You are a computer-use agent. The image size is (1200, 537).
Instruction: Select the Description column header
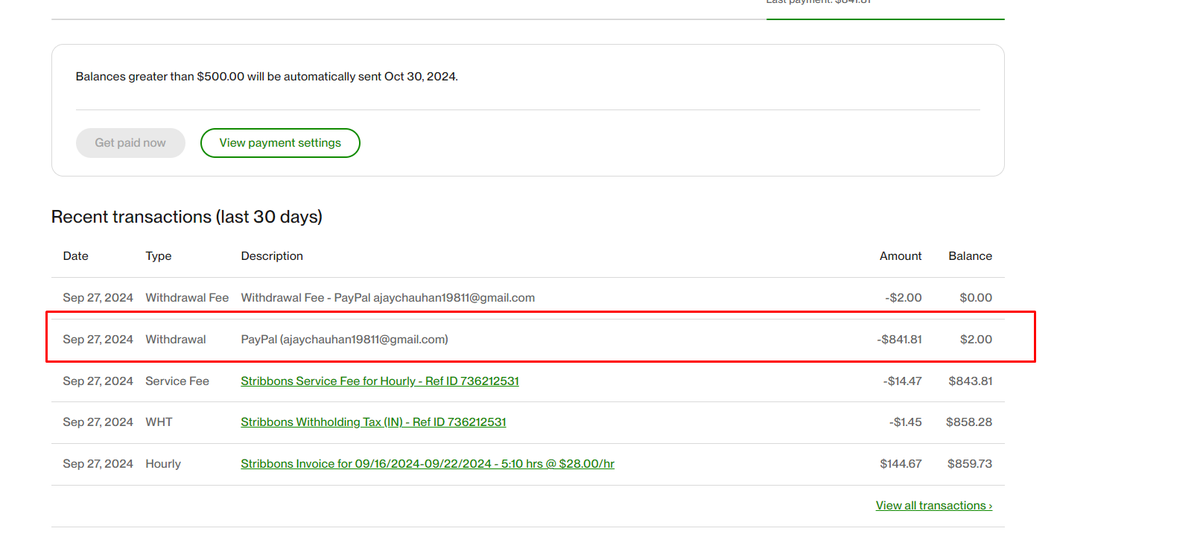click(x=272, y=256)
